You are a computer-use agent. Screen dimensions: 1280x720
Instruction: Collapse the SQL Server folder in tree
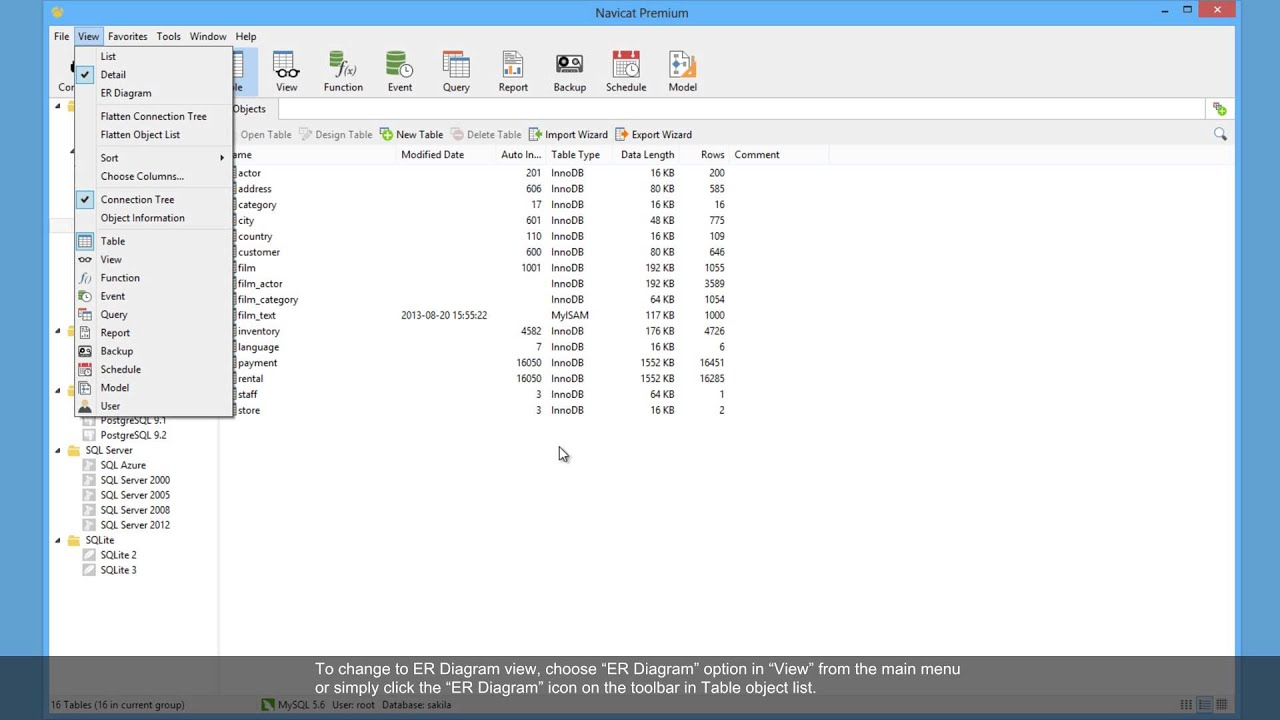point(57,450)
